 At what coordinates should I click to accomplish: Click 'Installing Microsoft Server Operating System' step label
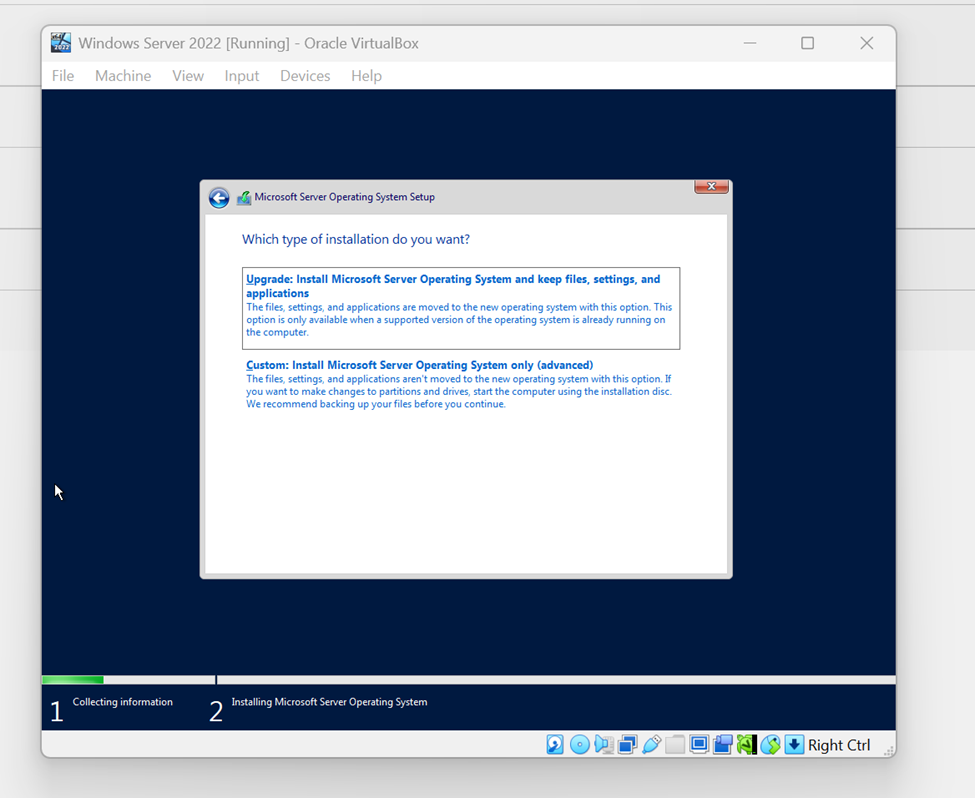pos(329,702)
